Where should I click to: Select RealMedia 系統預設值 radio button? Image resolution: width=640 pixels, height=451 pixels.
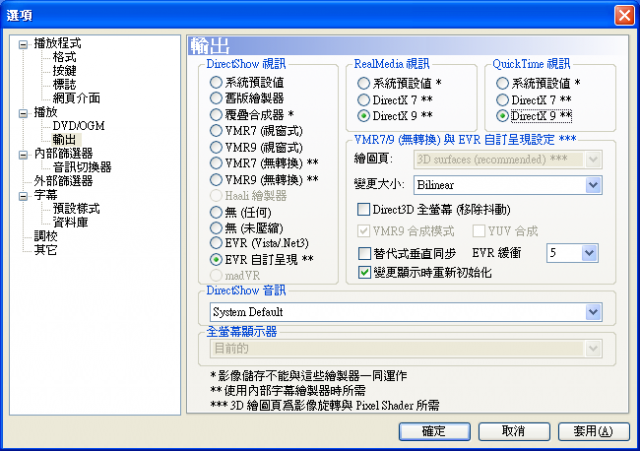click(x=363, y=84)
